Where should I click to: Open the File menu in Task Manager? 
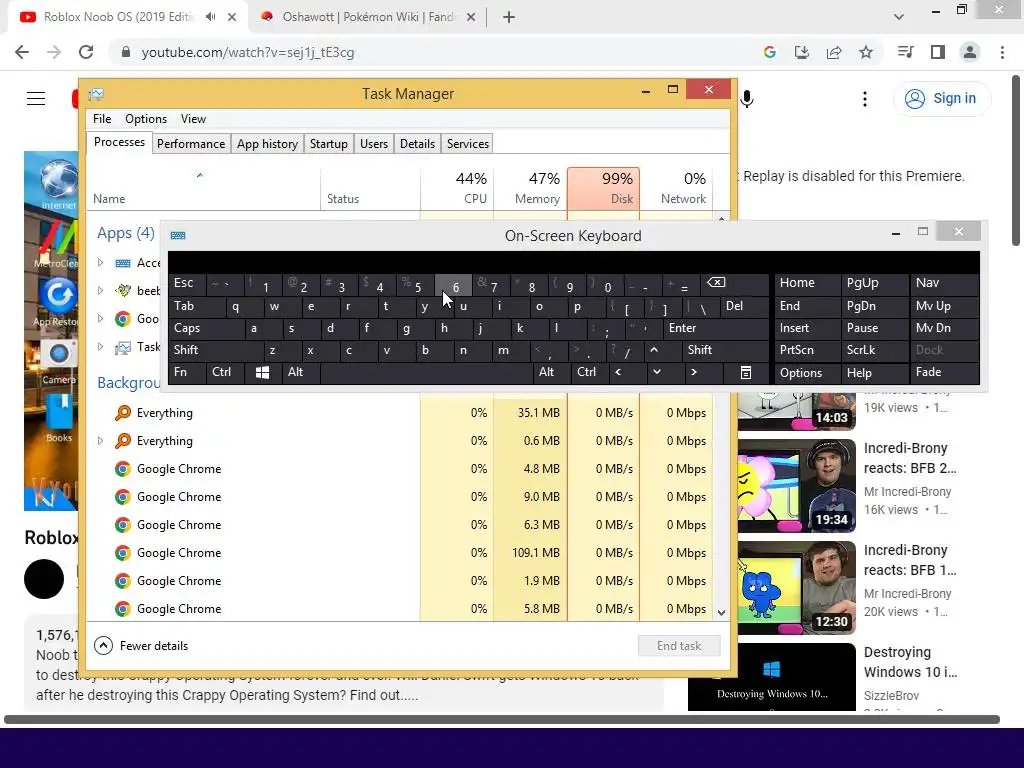(x=102, y=119)
